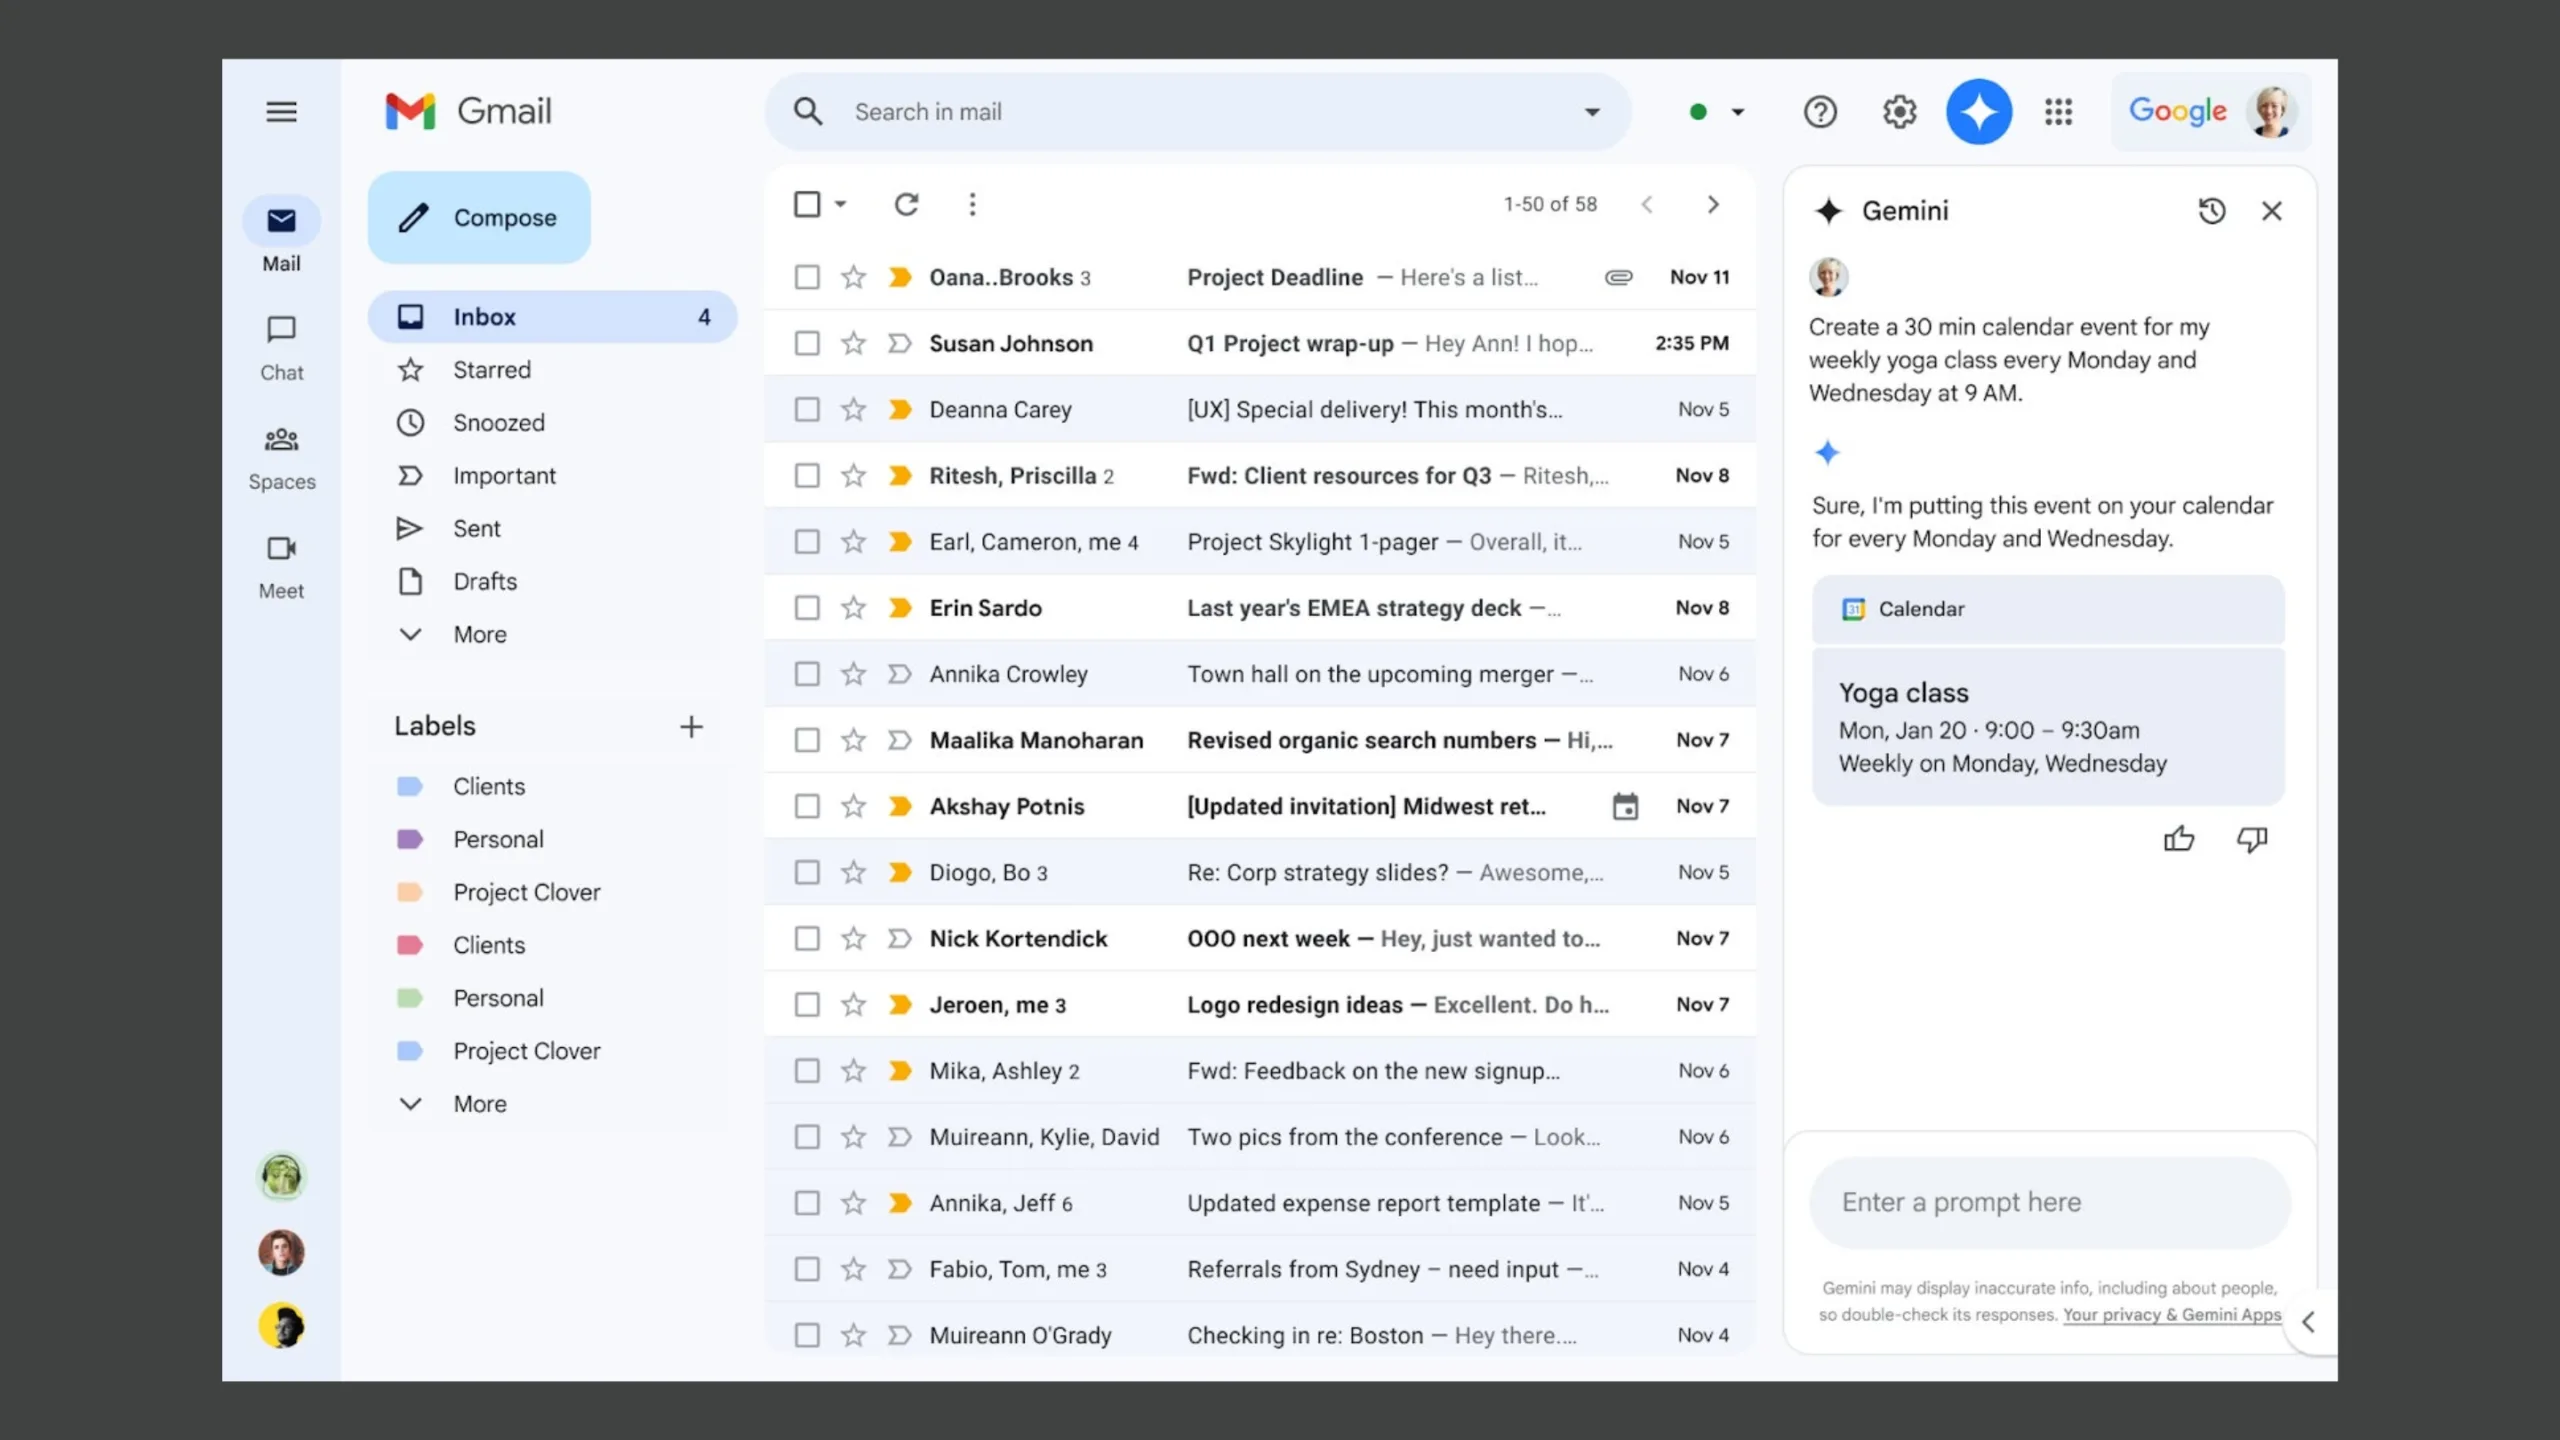Open the account profile picture
Viewport: 2560px width, 1440px height.
coord(2271,111)
